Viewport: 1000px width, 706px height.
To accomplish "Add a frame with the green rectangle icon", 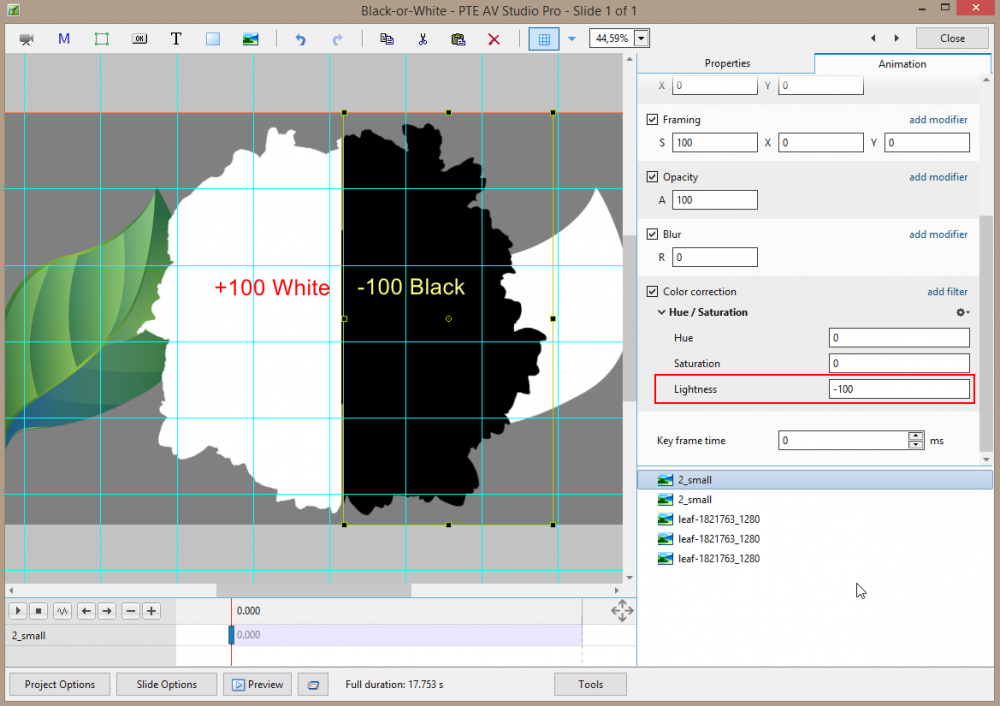I will (101, 39).
